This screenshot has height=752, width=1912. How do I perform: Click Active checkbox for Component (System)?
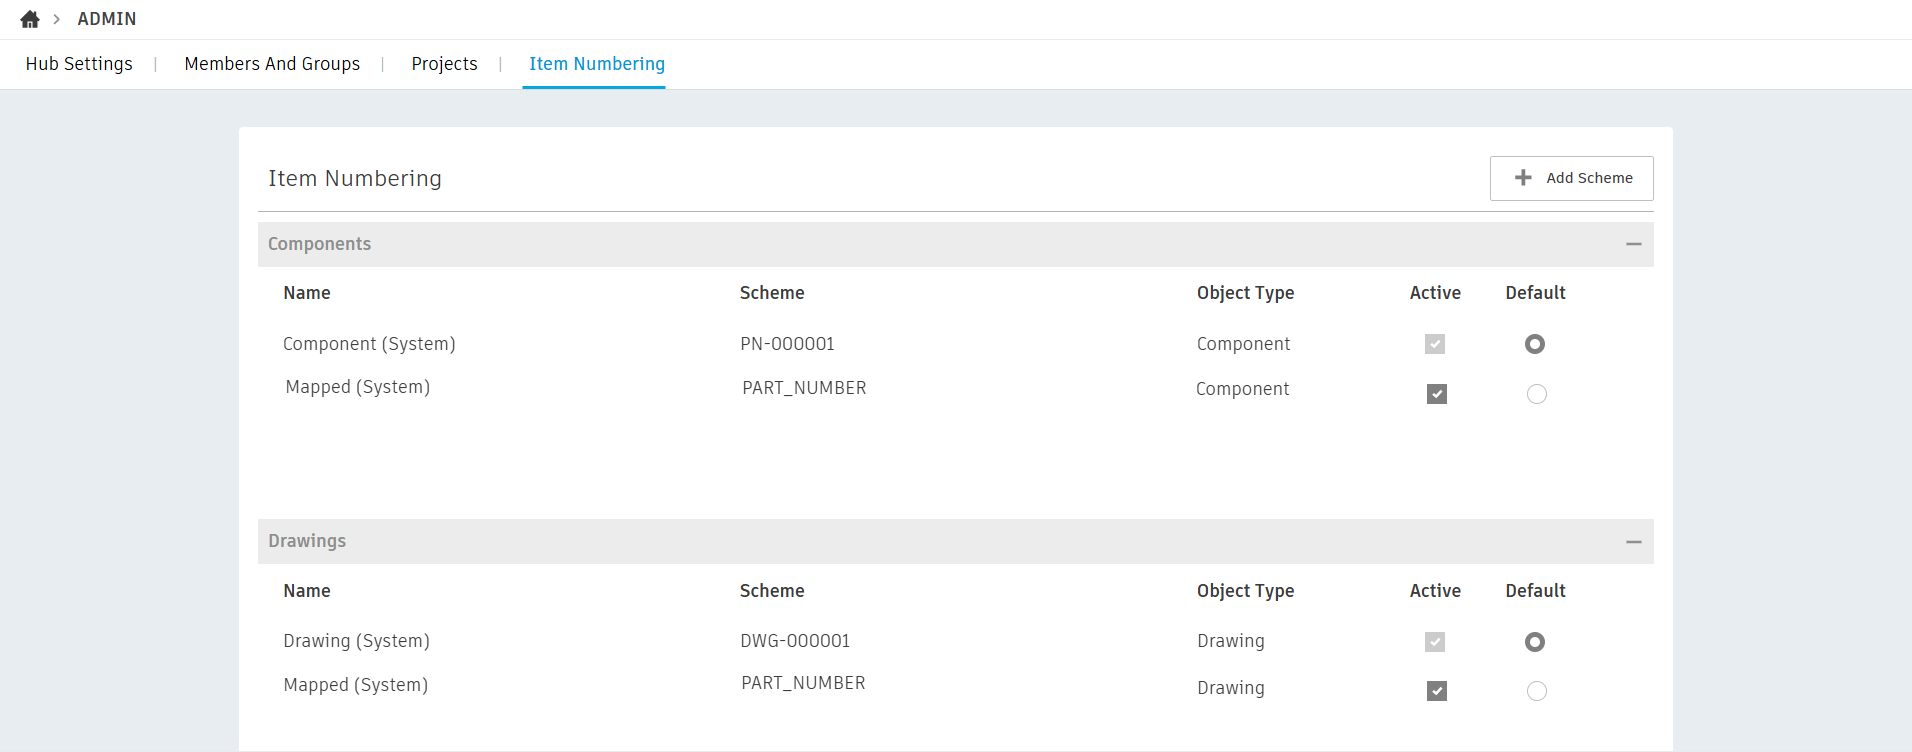1435,344
